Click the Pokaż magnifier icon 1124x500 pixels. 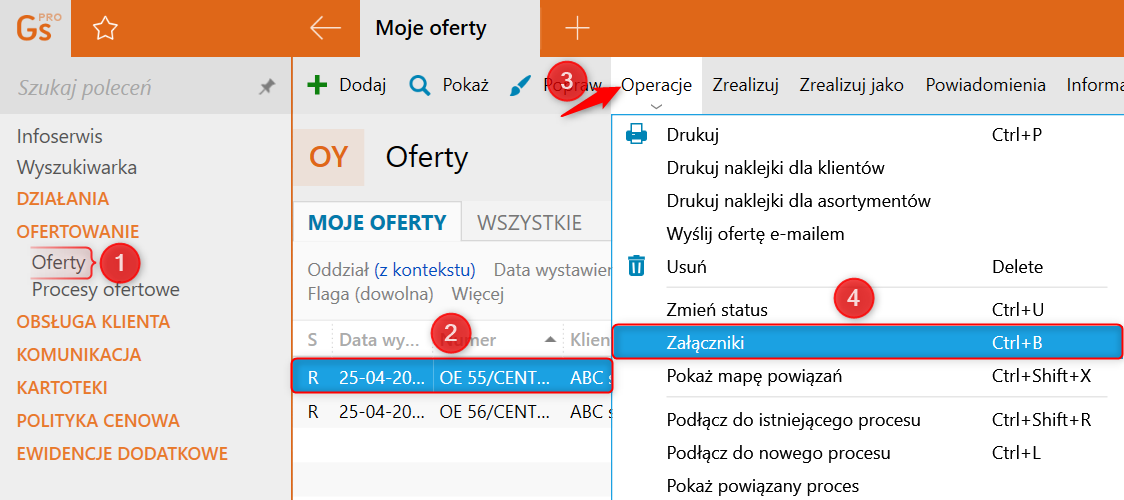tap(420, 85)
